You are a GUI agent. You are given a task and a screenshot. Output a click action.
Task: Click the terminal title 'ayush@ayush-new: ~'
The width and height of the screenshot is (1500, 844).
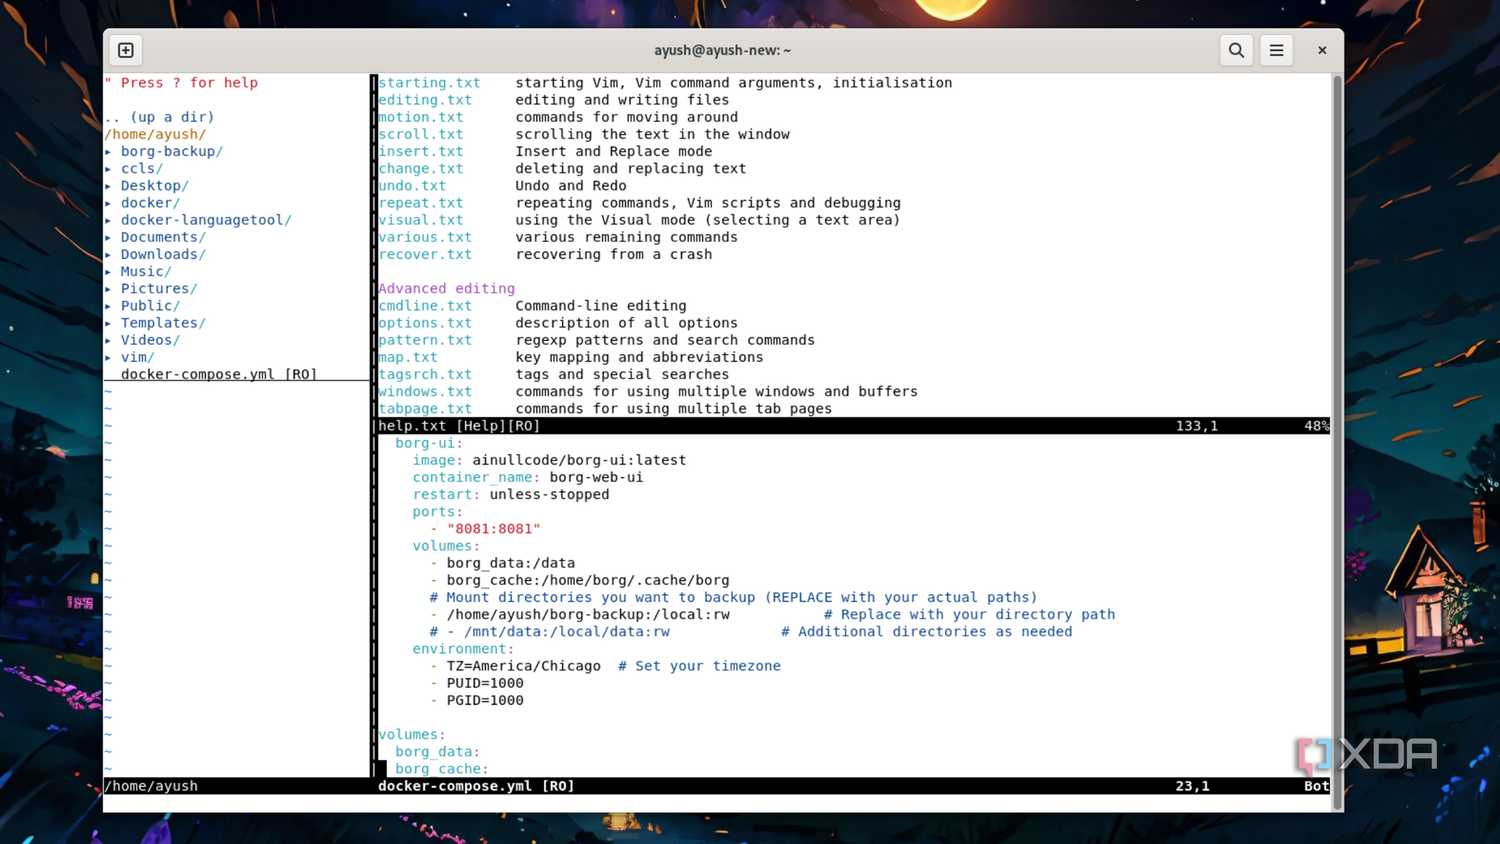click(723, 50)
